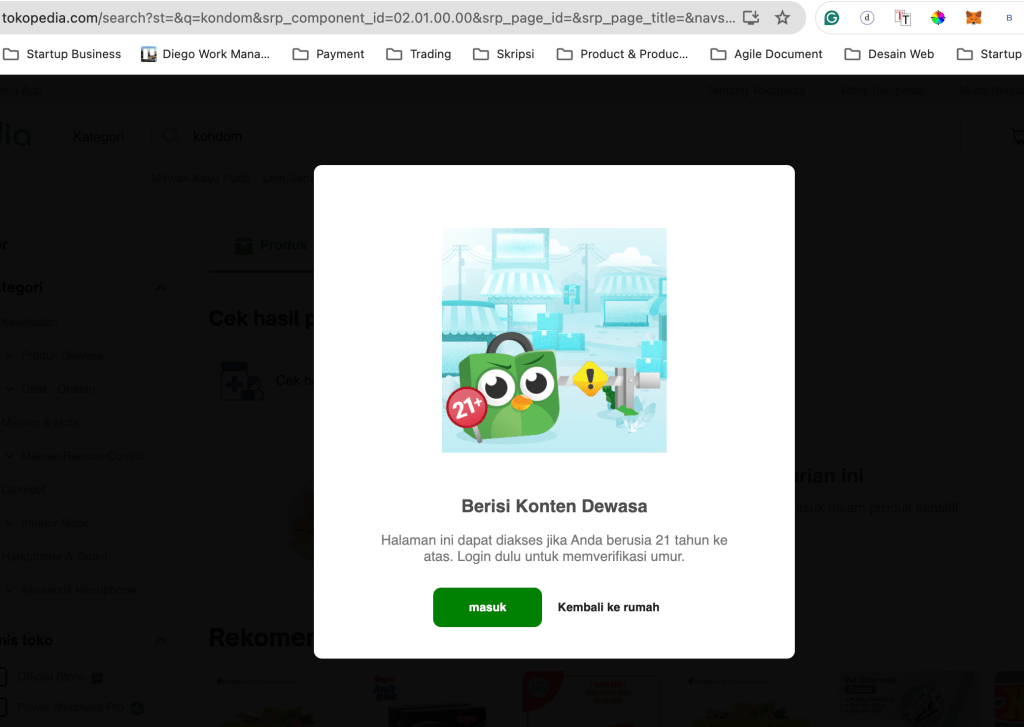Click the circled d extension icon
The width and height of the screenshot is (1024, 727).
click(x=867, y=18)
